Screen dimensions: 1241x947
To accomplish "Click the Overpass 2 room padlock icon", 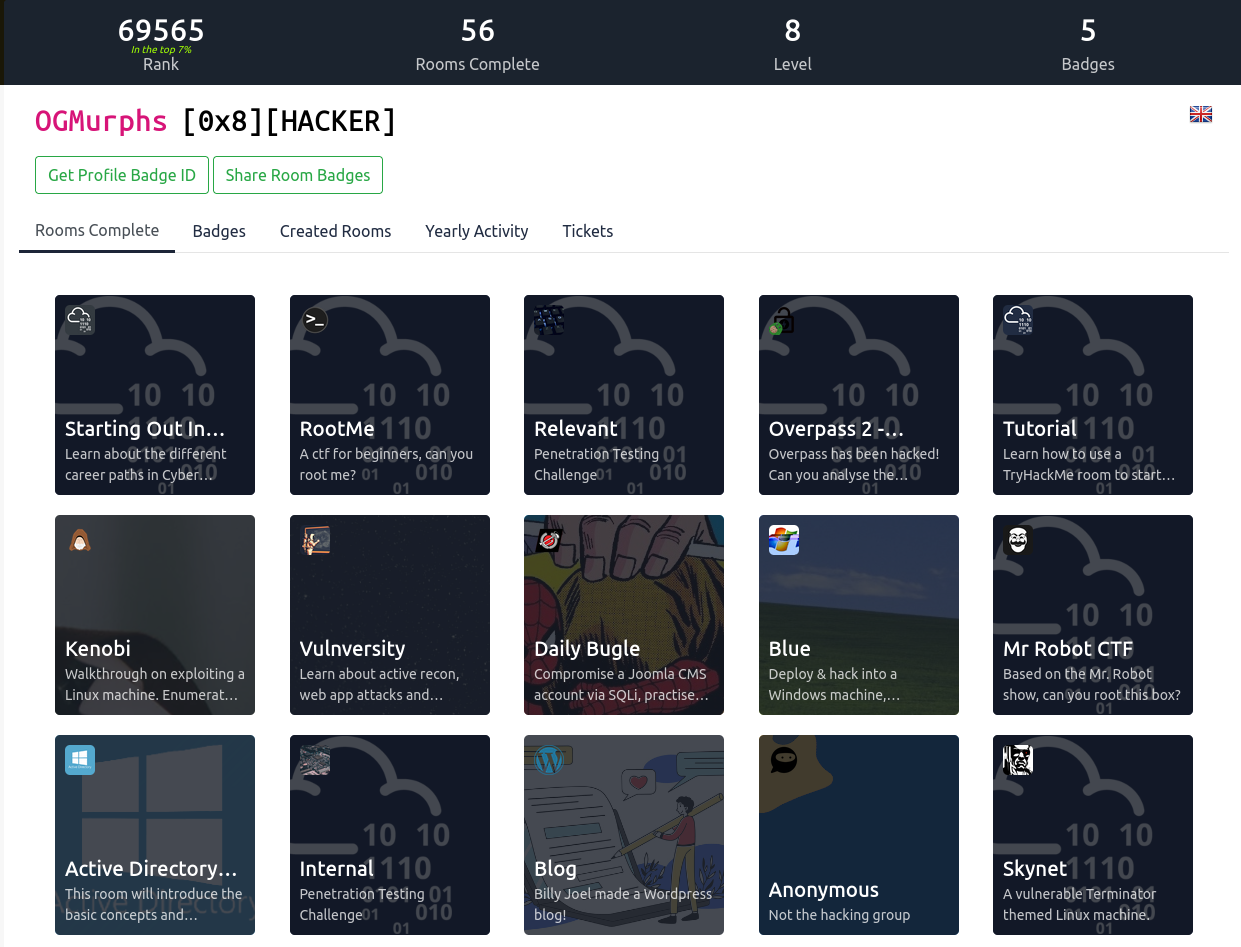I will tap(784, 320).
